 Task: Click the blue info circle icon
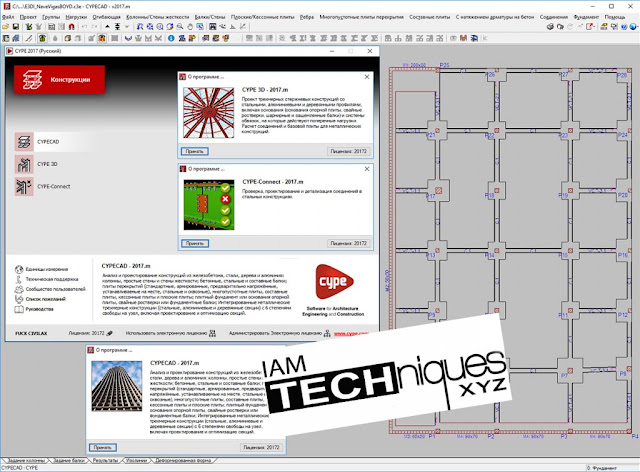coord(171,38)
